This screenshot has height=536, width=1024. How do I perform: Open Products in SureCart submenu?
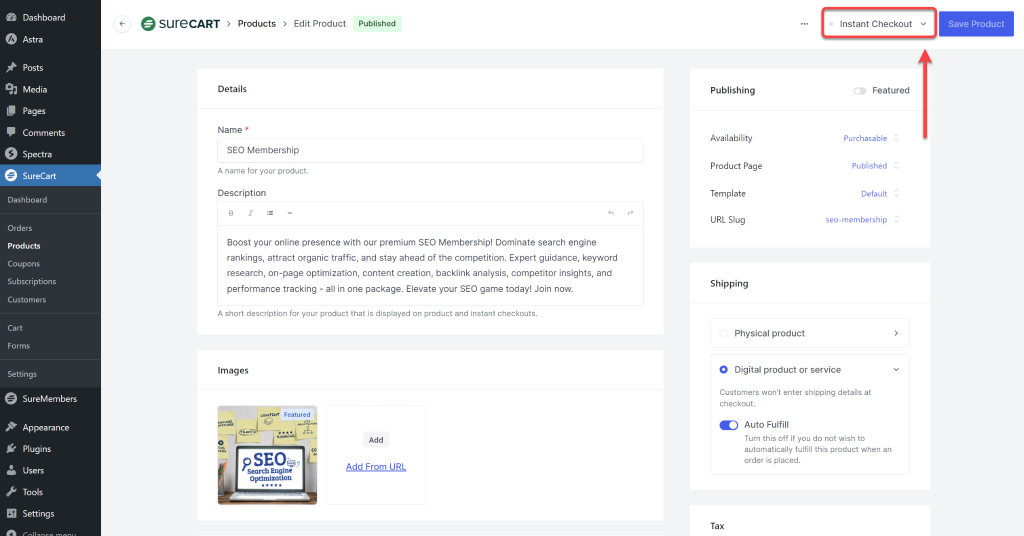(24, 246)
